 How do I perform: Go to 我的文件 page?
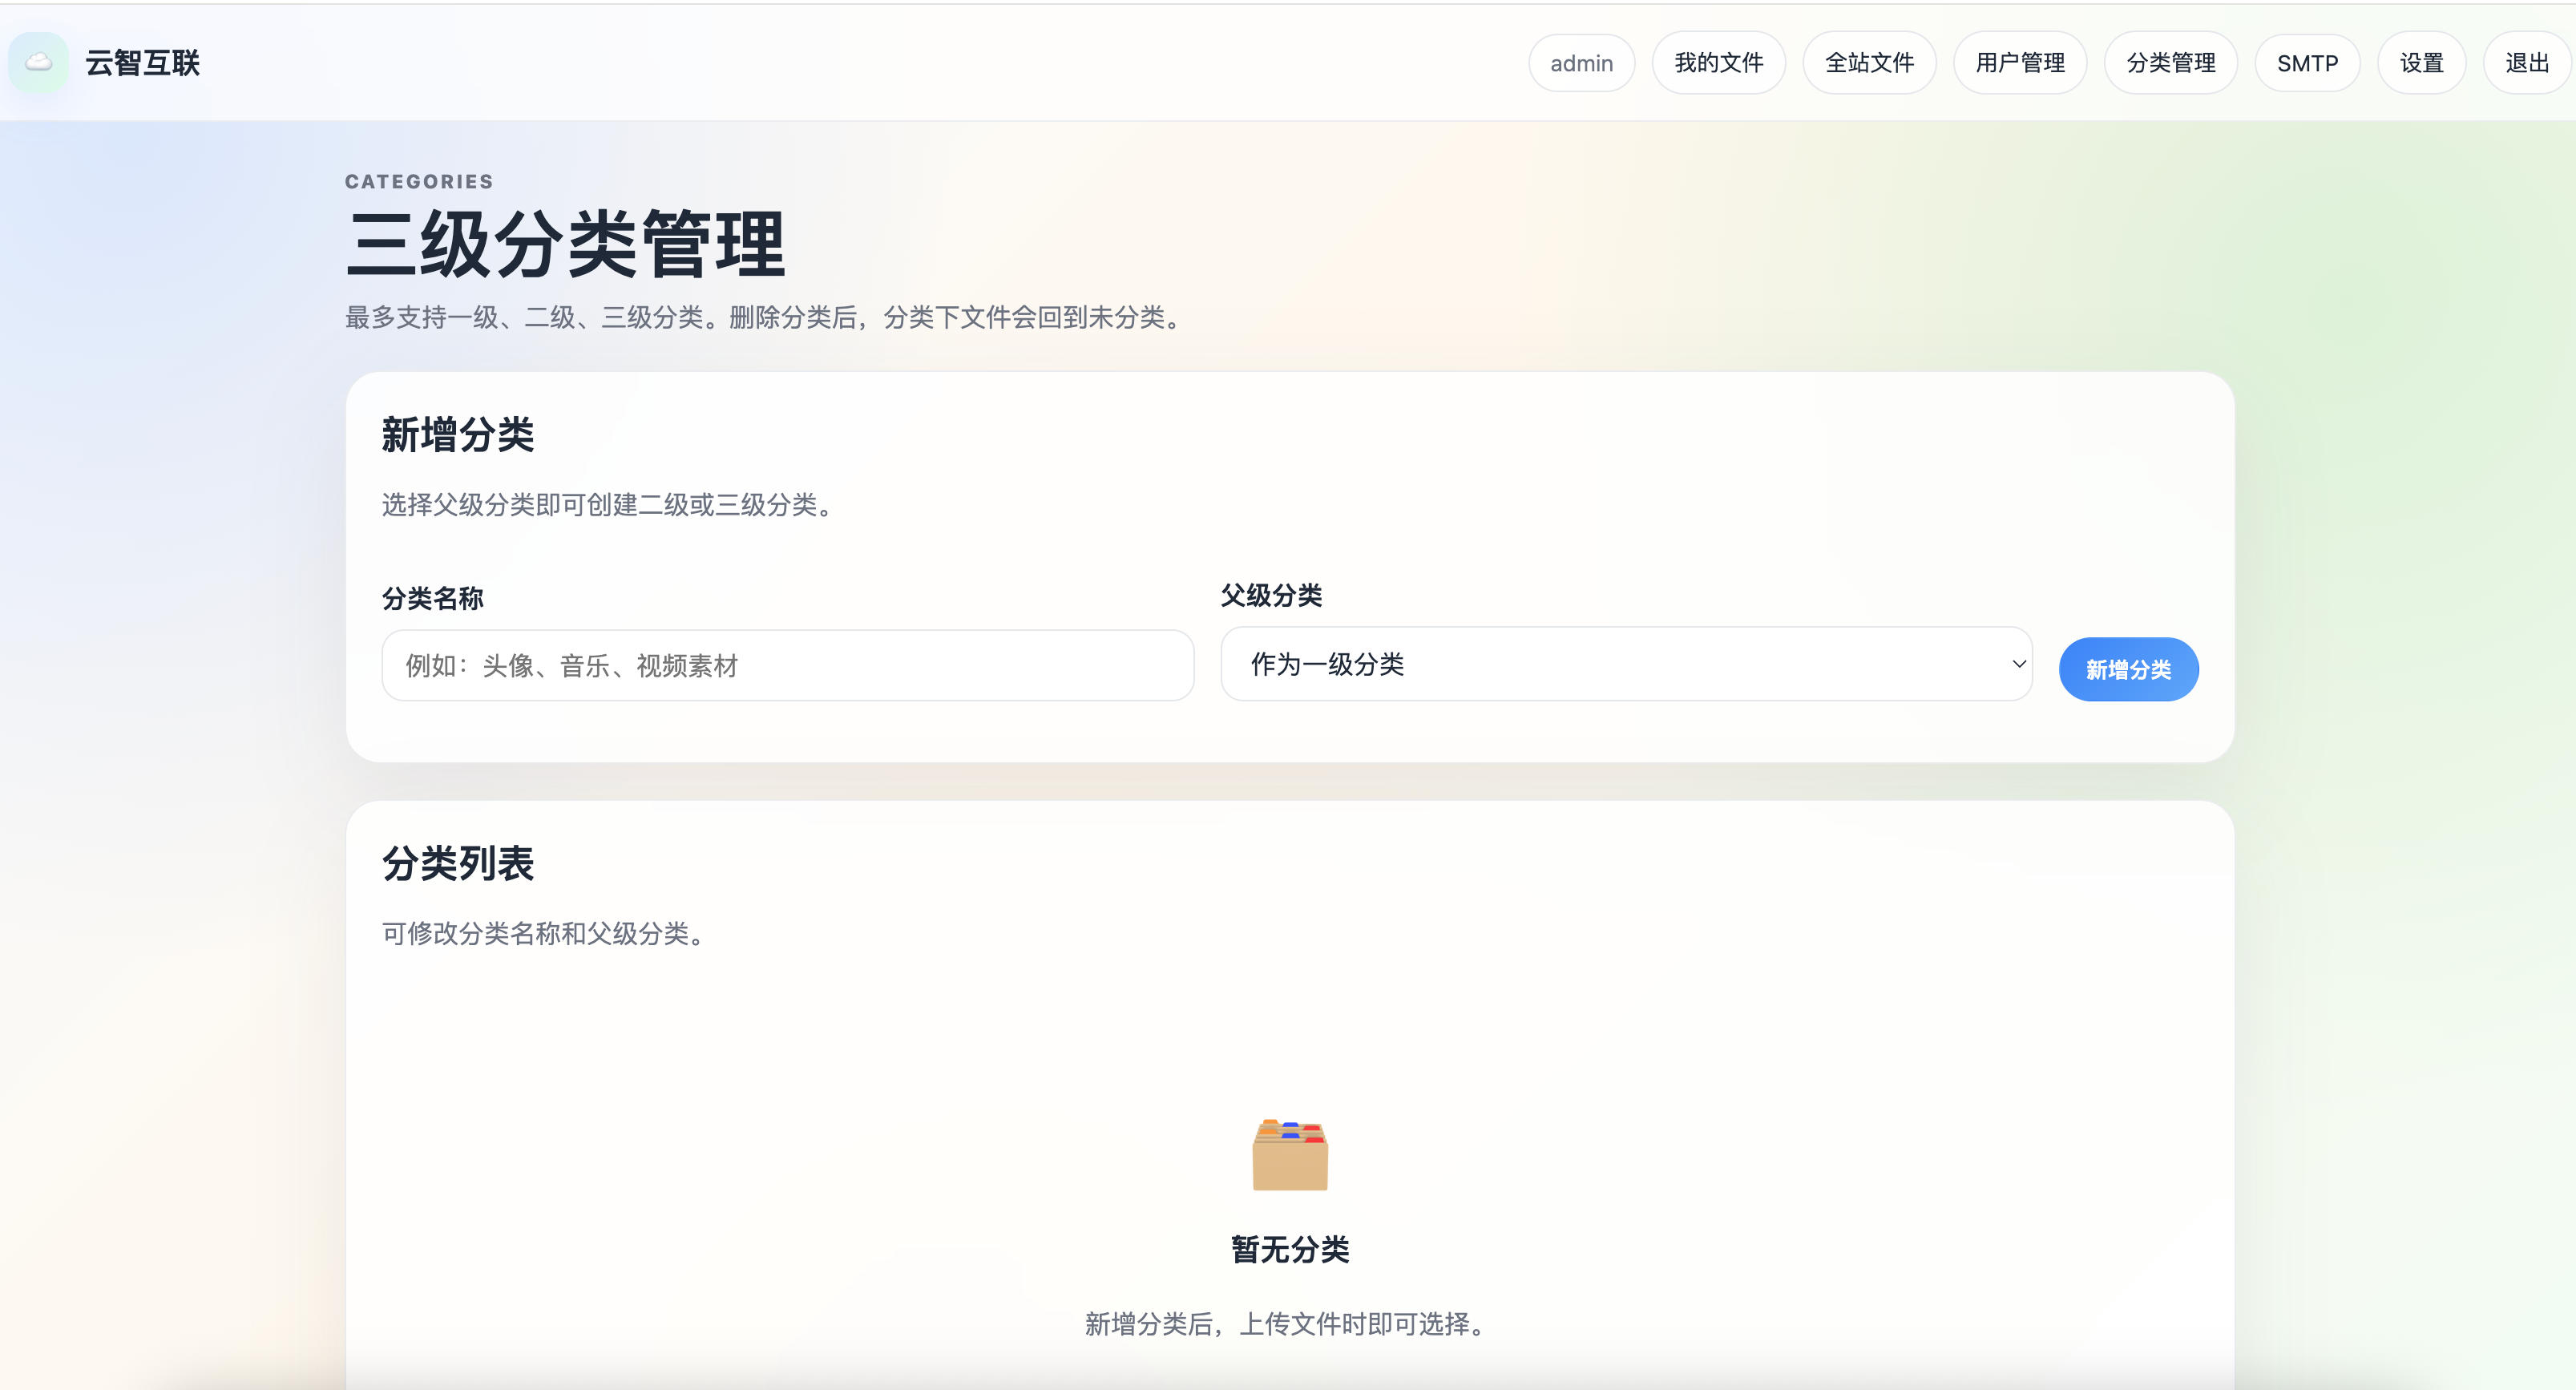pyautogui.click(x=1718, y=63)
